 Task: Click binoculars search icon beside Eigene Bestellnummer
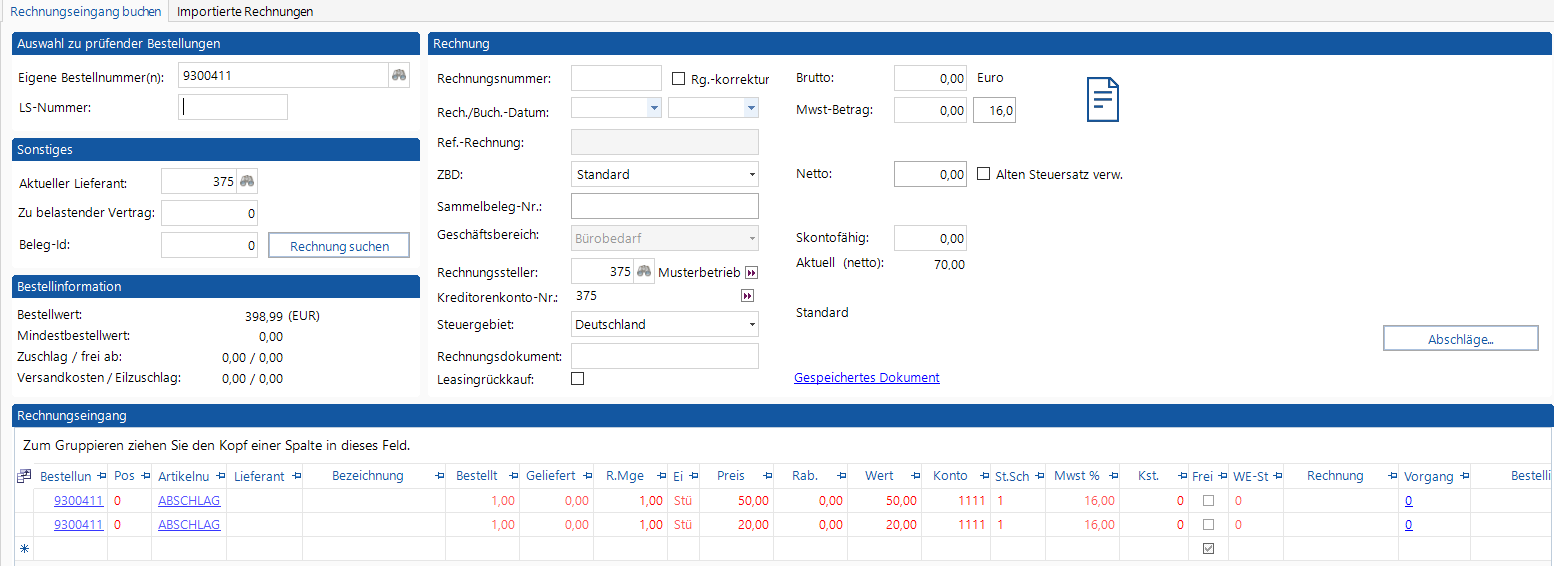(399, 76)
